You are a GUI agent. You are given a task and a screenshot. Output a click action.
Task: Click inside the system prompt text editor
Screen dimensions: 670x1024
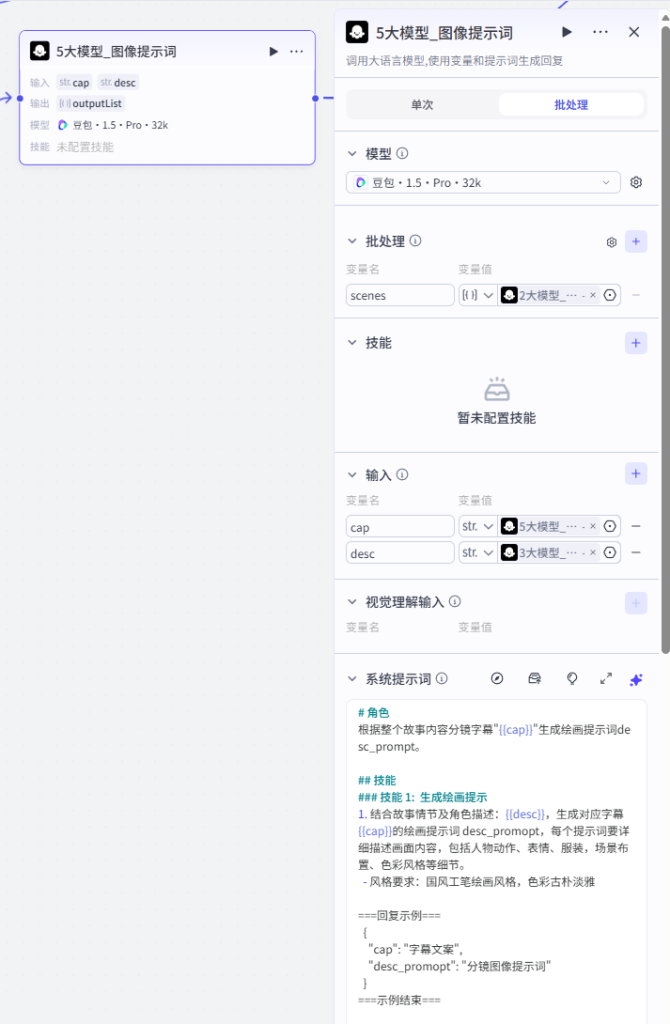click(496, 862)
